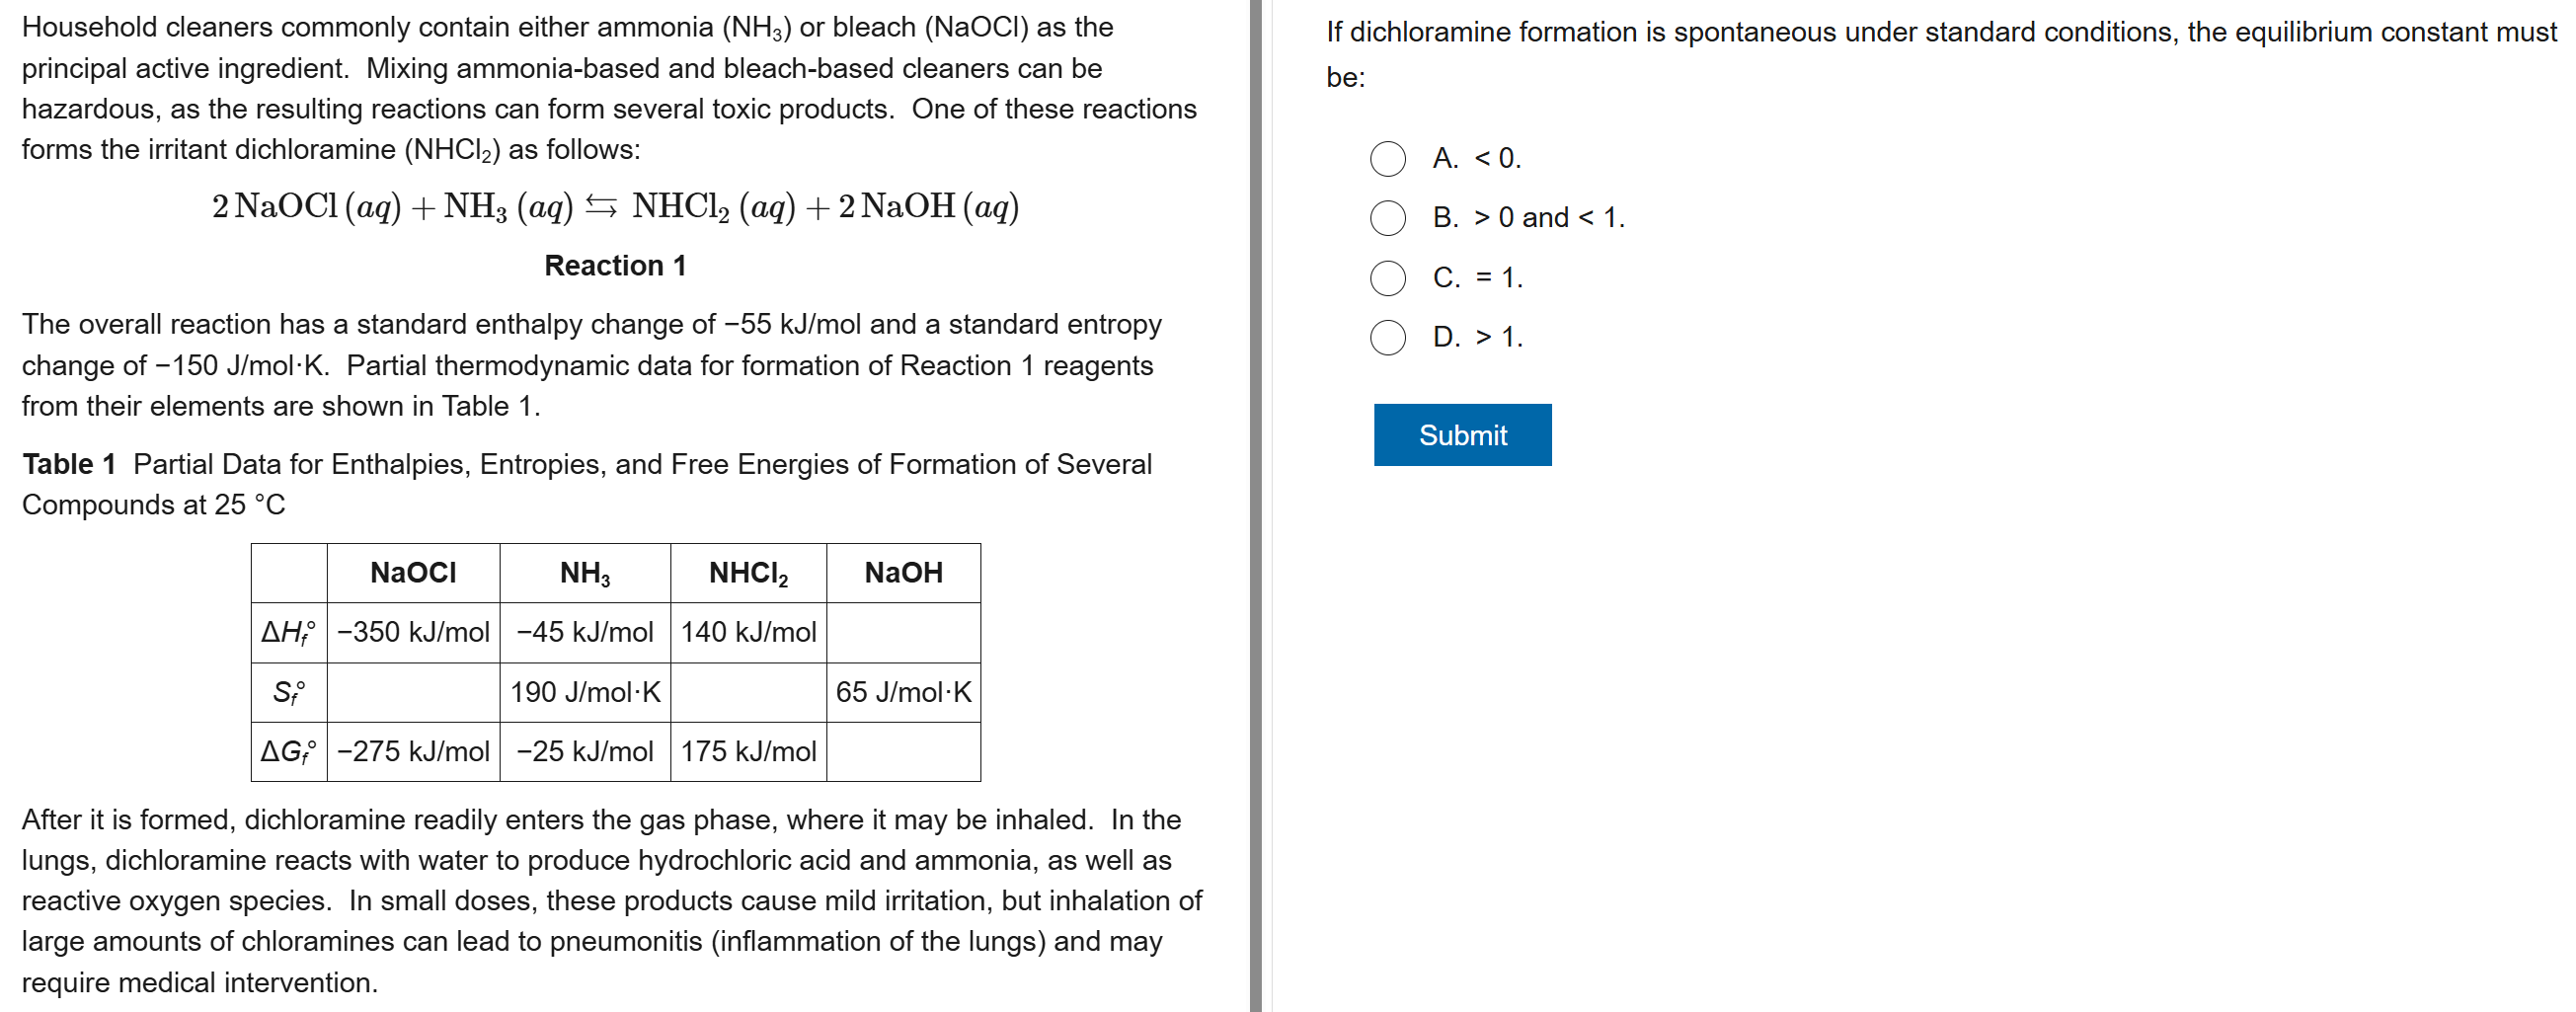Click answer text '> 1.'
This screenshot has width=2576, height=1012.
click(1498, 337)
